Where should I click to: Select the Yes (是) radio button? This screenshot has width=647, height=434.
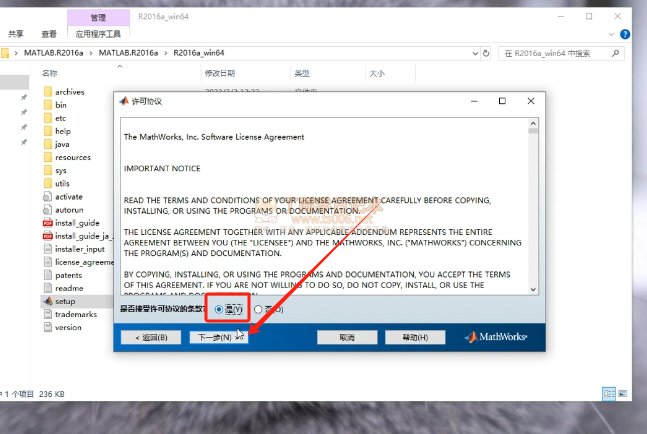coord(219,309)
